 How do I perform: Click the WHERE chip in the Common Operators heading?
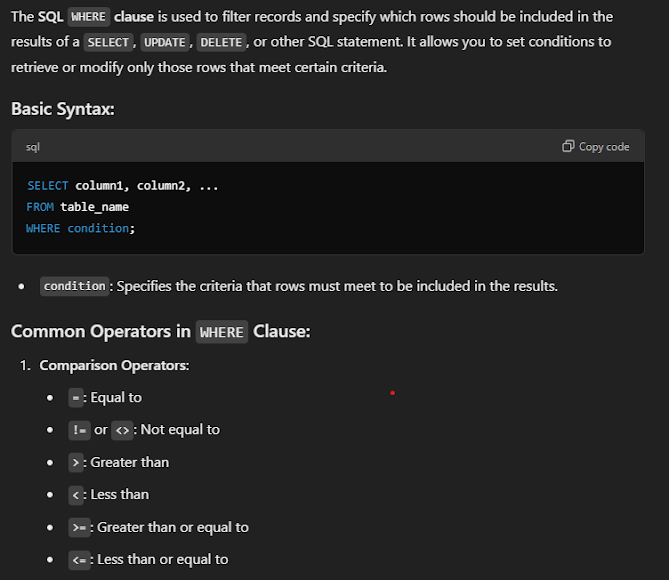click(221, 332)
